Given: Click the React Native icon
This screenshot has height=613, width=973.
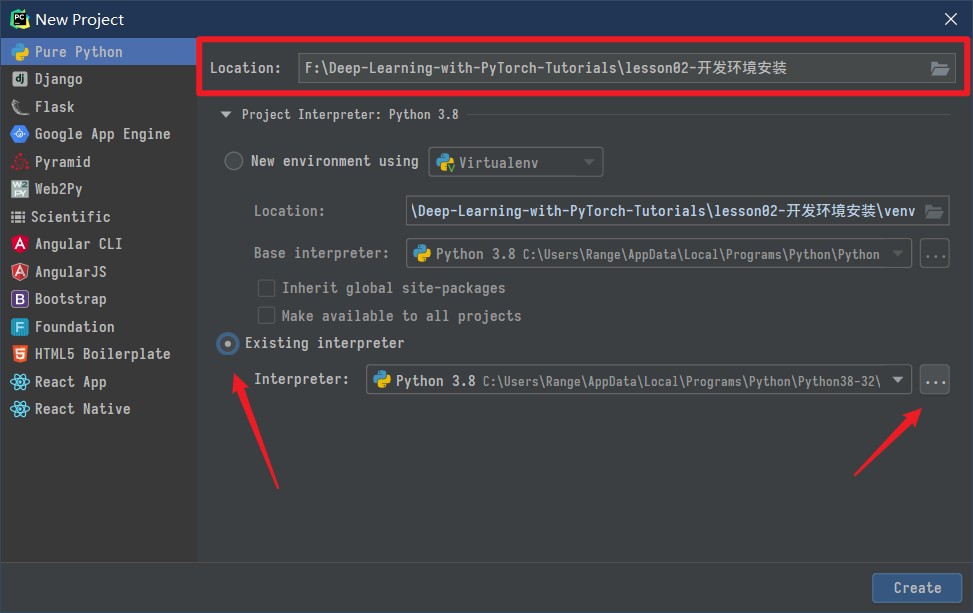Looking at the screenshot, I should click(x=20, y=409).
